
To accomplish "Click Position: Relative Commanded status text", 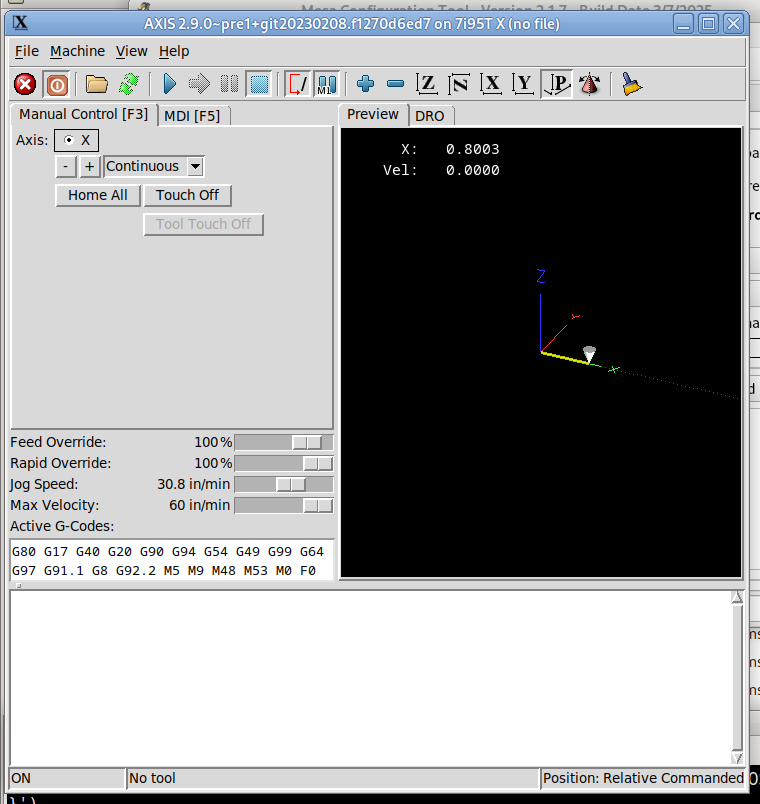I will click(x=643, y=778).
